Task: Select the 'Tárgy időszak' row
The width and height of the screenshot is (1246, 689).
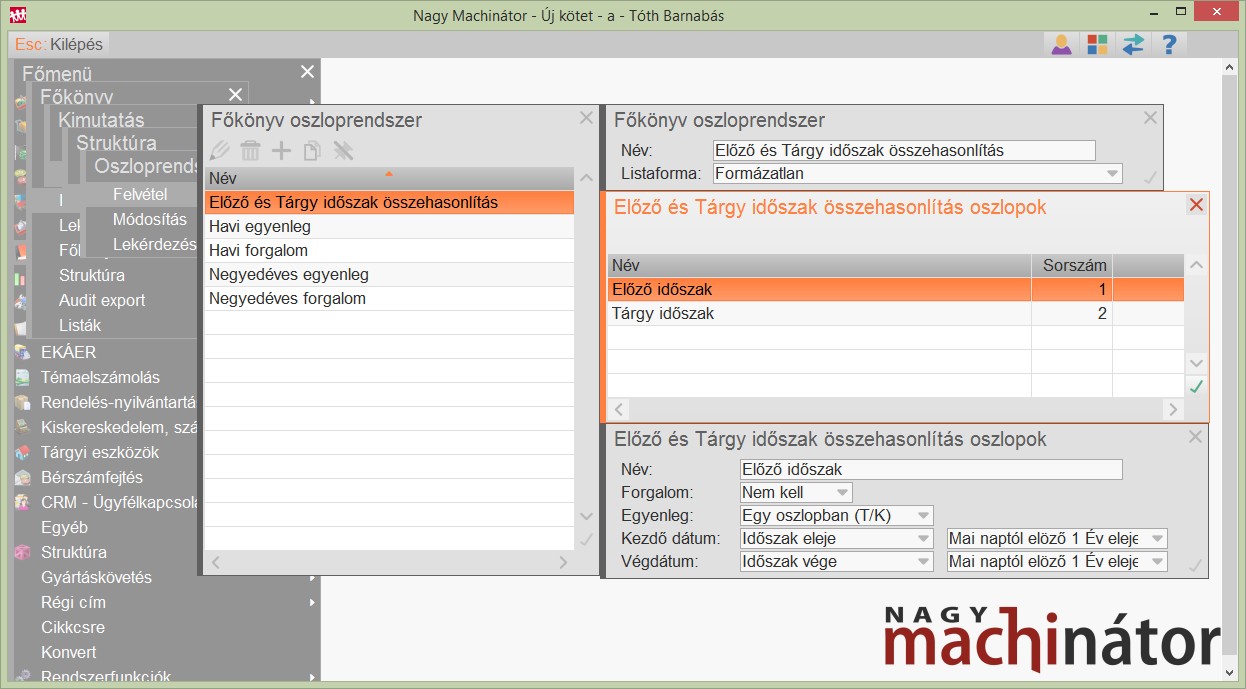Action: coord(895,314)
